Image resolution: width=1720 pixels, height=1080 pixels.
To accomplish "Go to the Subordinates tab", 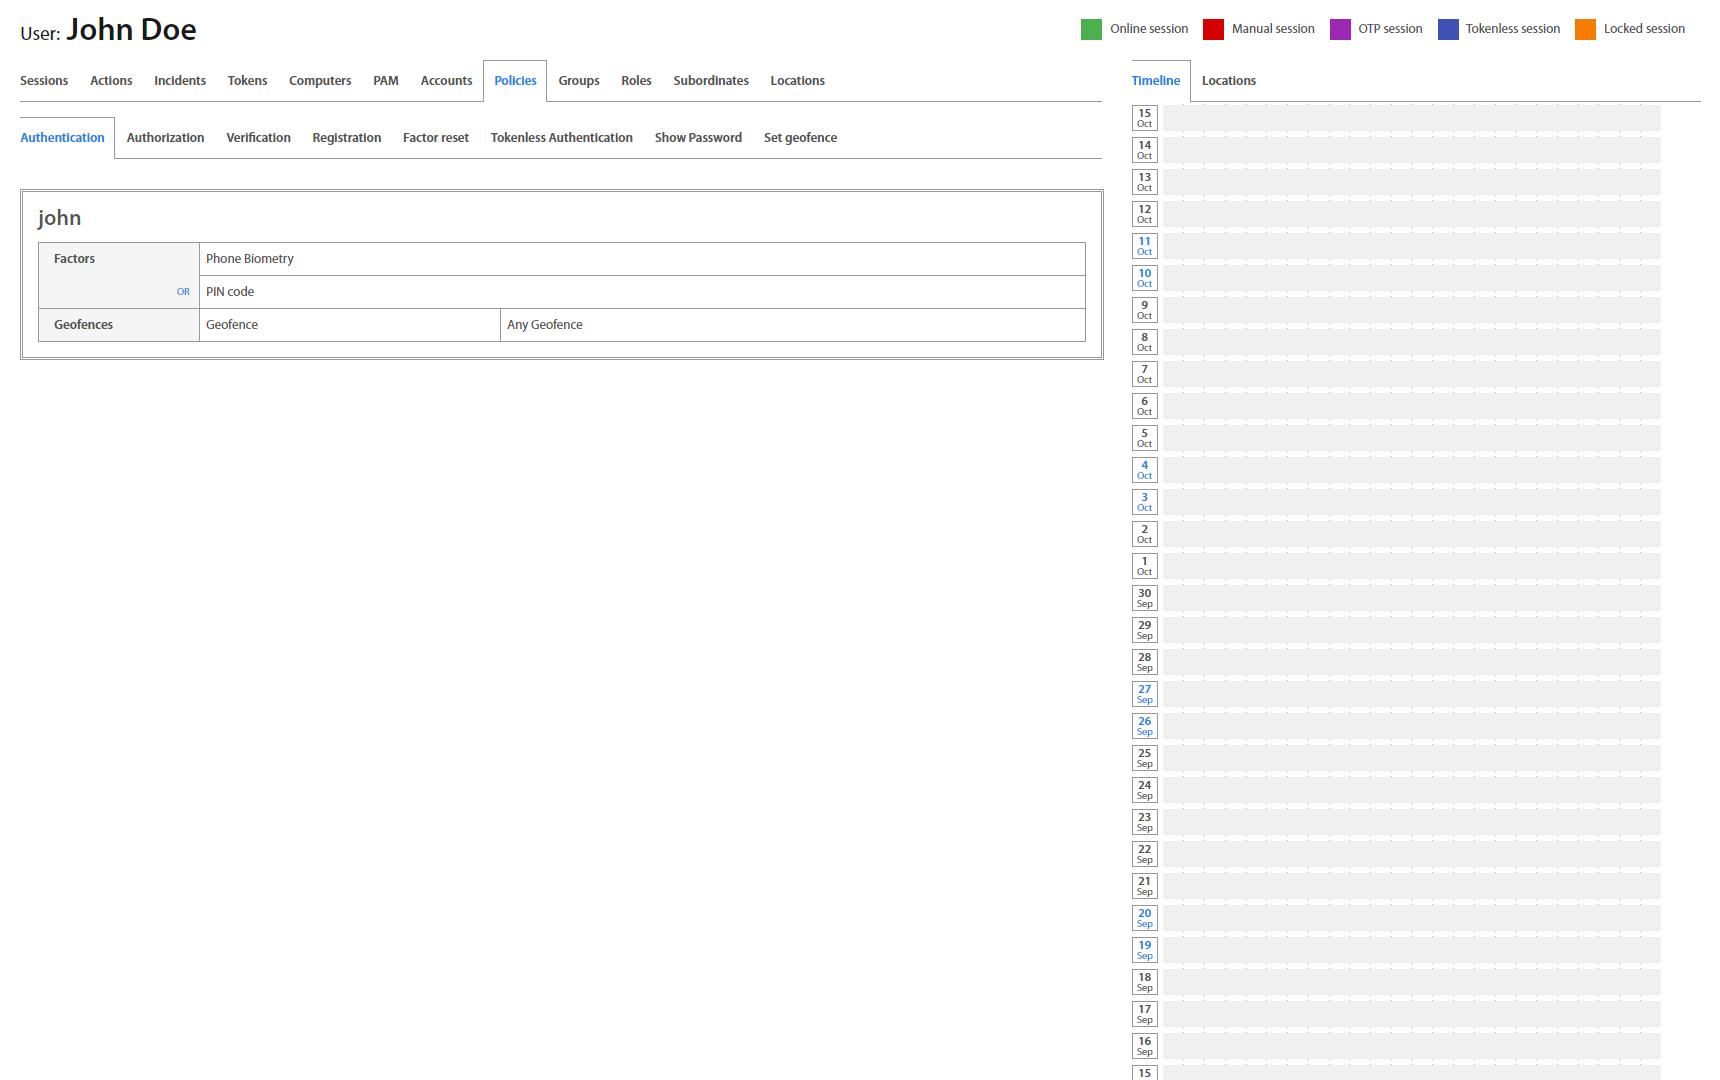I will pyautogui.click(x=710, y=81).
